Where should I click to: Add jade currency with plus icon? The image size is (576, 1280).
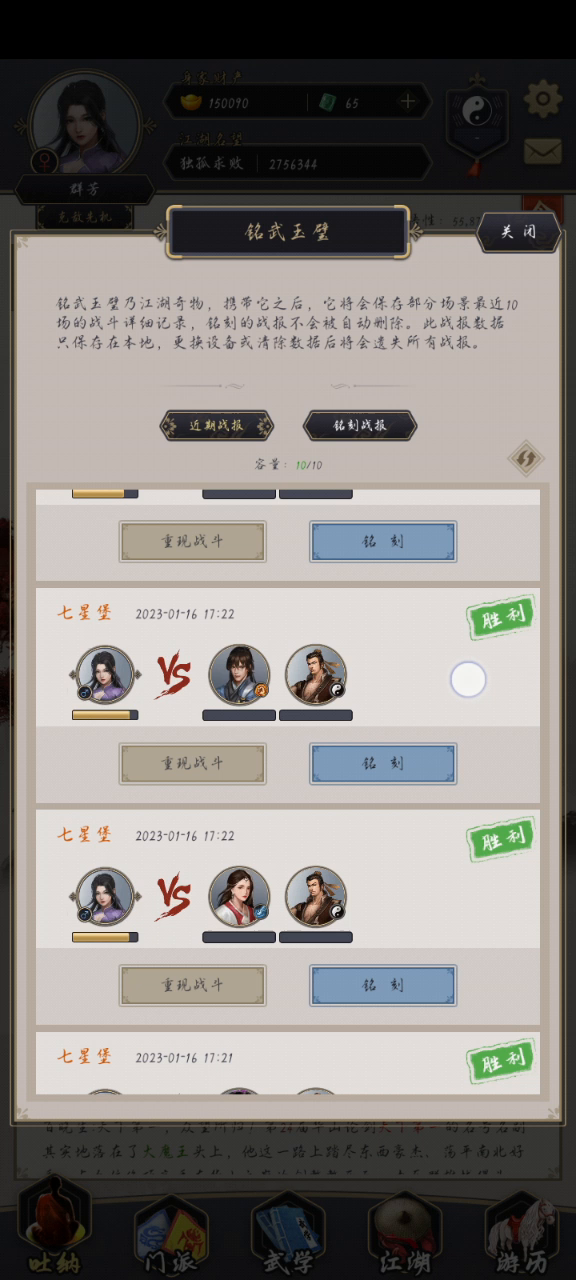coord(408,102)
